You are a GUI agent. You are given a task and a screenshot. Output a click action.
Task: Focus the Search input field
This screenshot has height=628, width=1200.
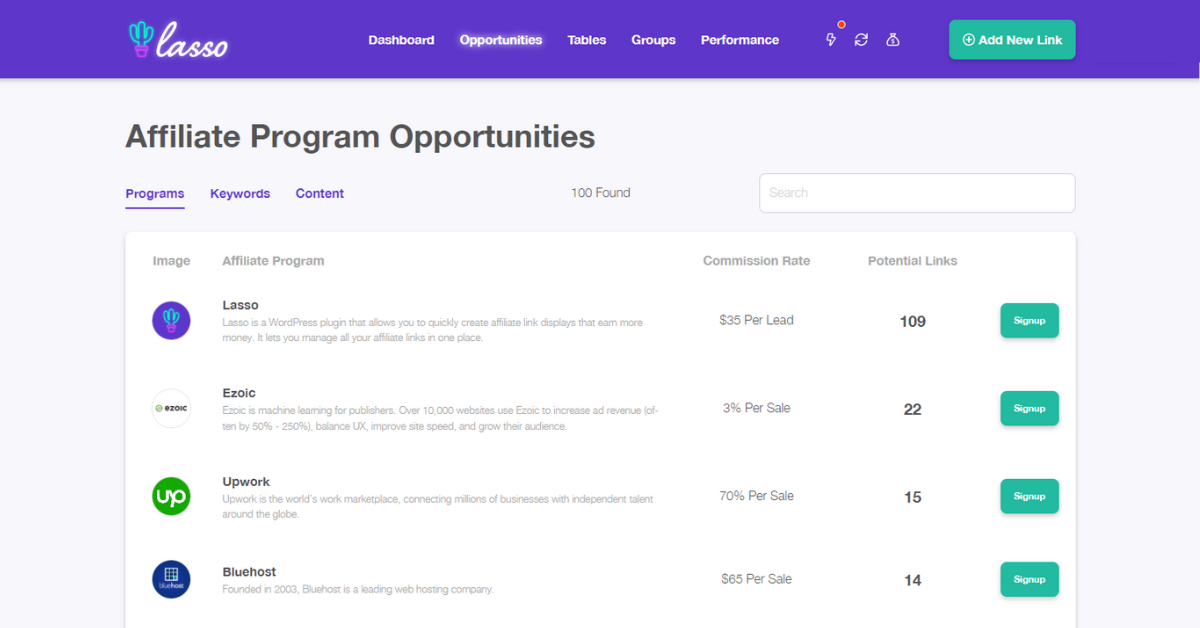click(917, 193)
